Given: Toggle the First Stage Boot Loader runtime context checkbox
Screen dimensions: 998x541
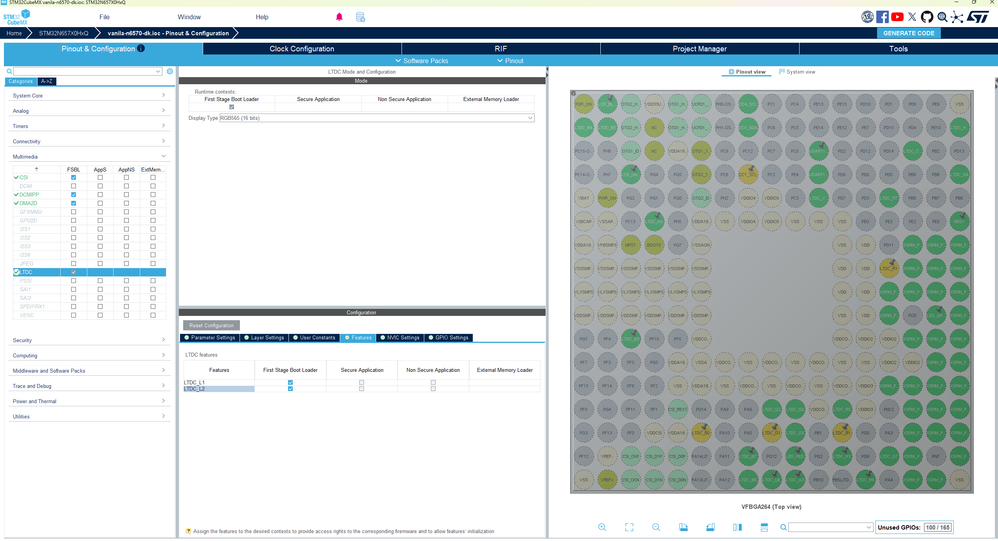Looking at the screenshot, I should click(232, 107).
